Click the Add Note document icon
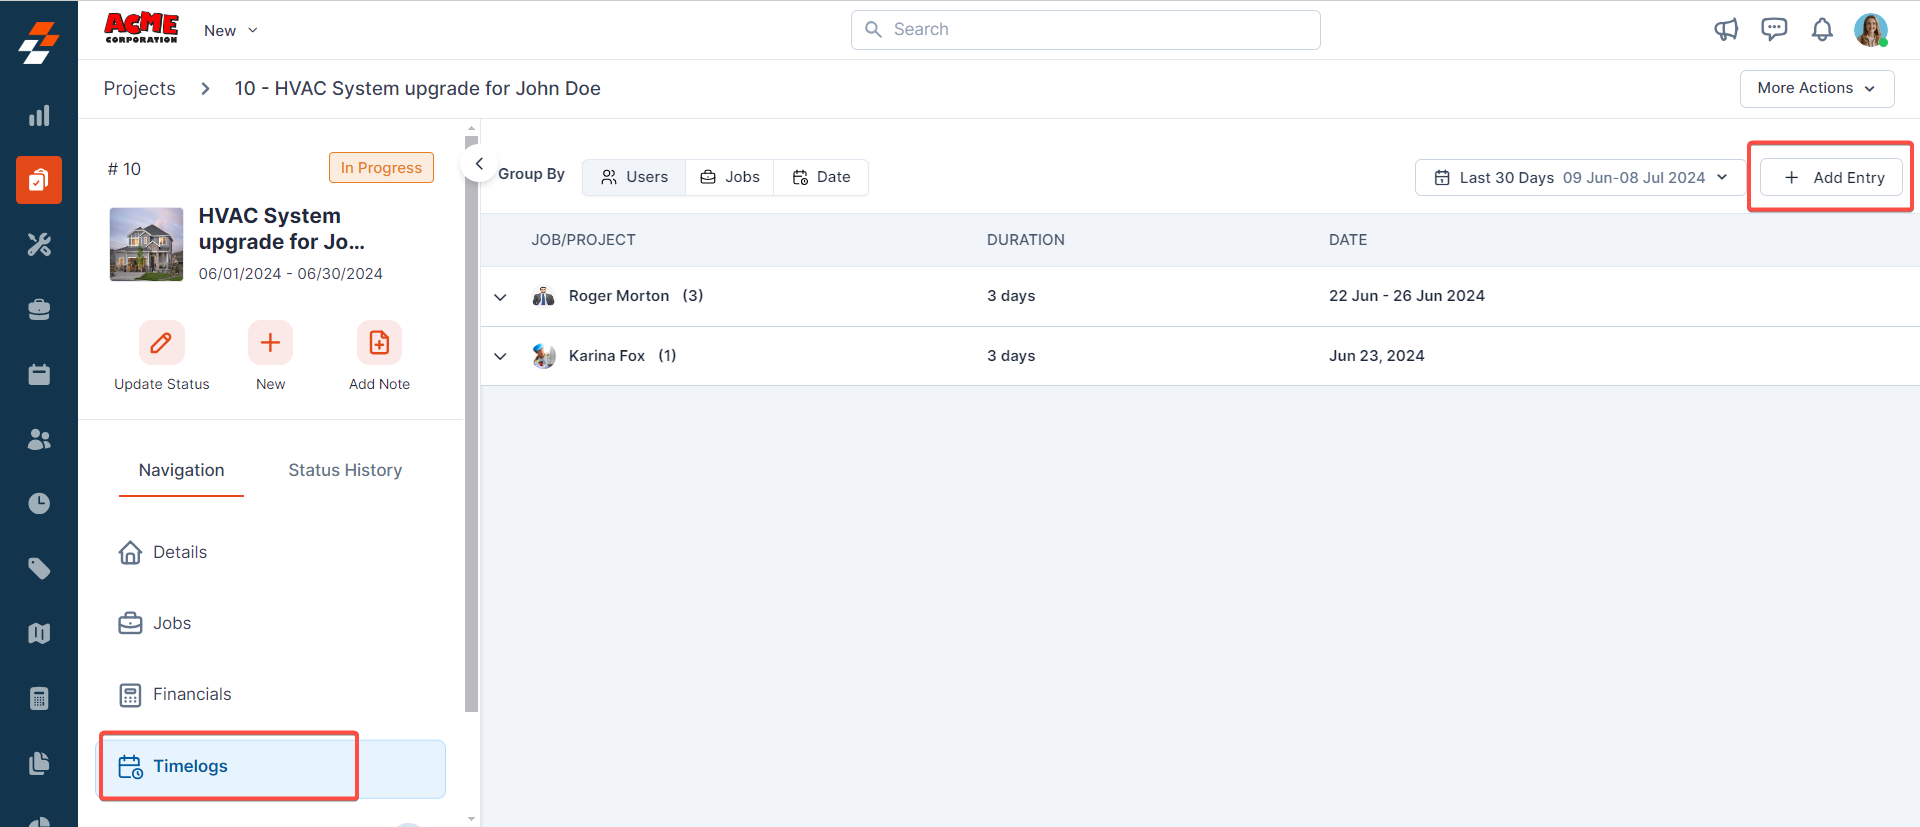This screenshot has width=1920, height=827. click(x=379, y=343)
